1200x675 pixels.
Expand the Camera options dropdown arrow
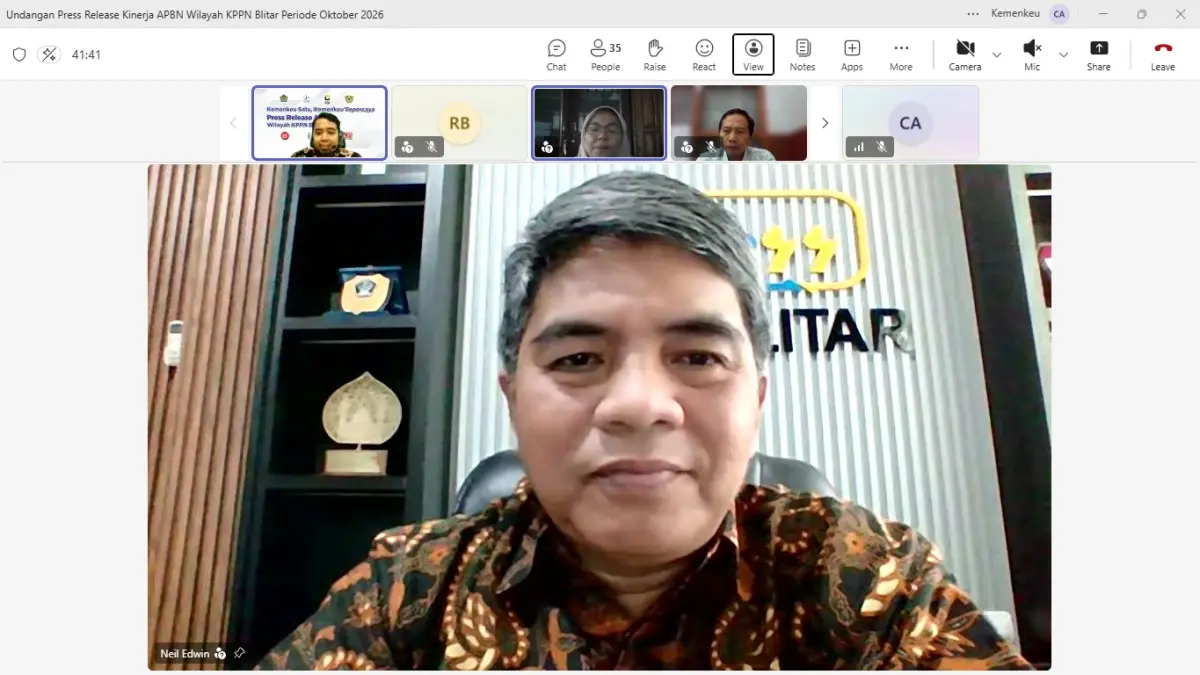tap(997, 55)
